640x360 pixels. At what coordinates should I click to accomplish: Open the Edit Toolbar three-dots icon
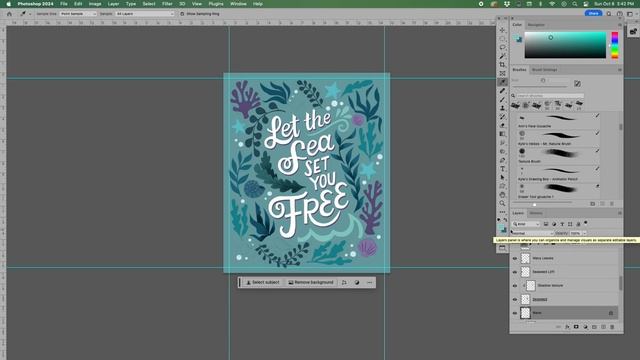coord(502,212)
